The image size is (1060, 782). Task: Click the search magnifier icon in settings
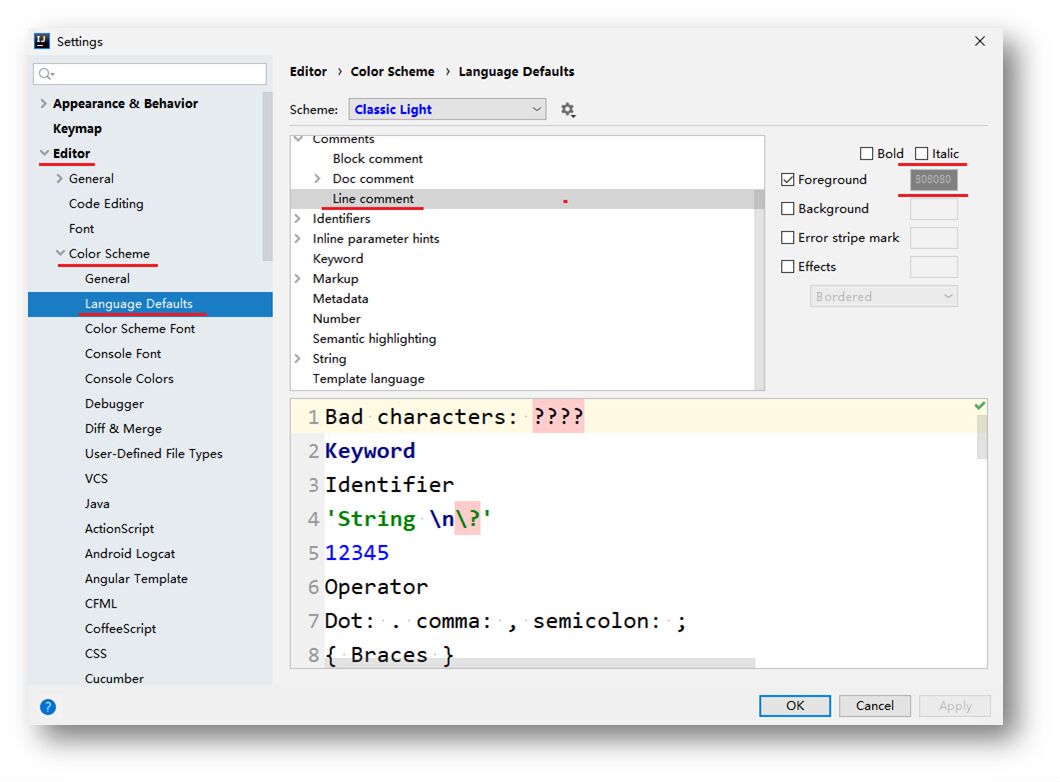46,74
